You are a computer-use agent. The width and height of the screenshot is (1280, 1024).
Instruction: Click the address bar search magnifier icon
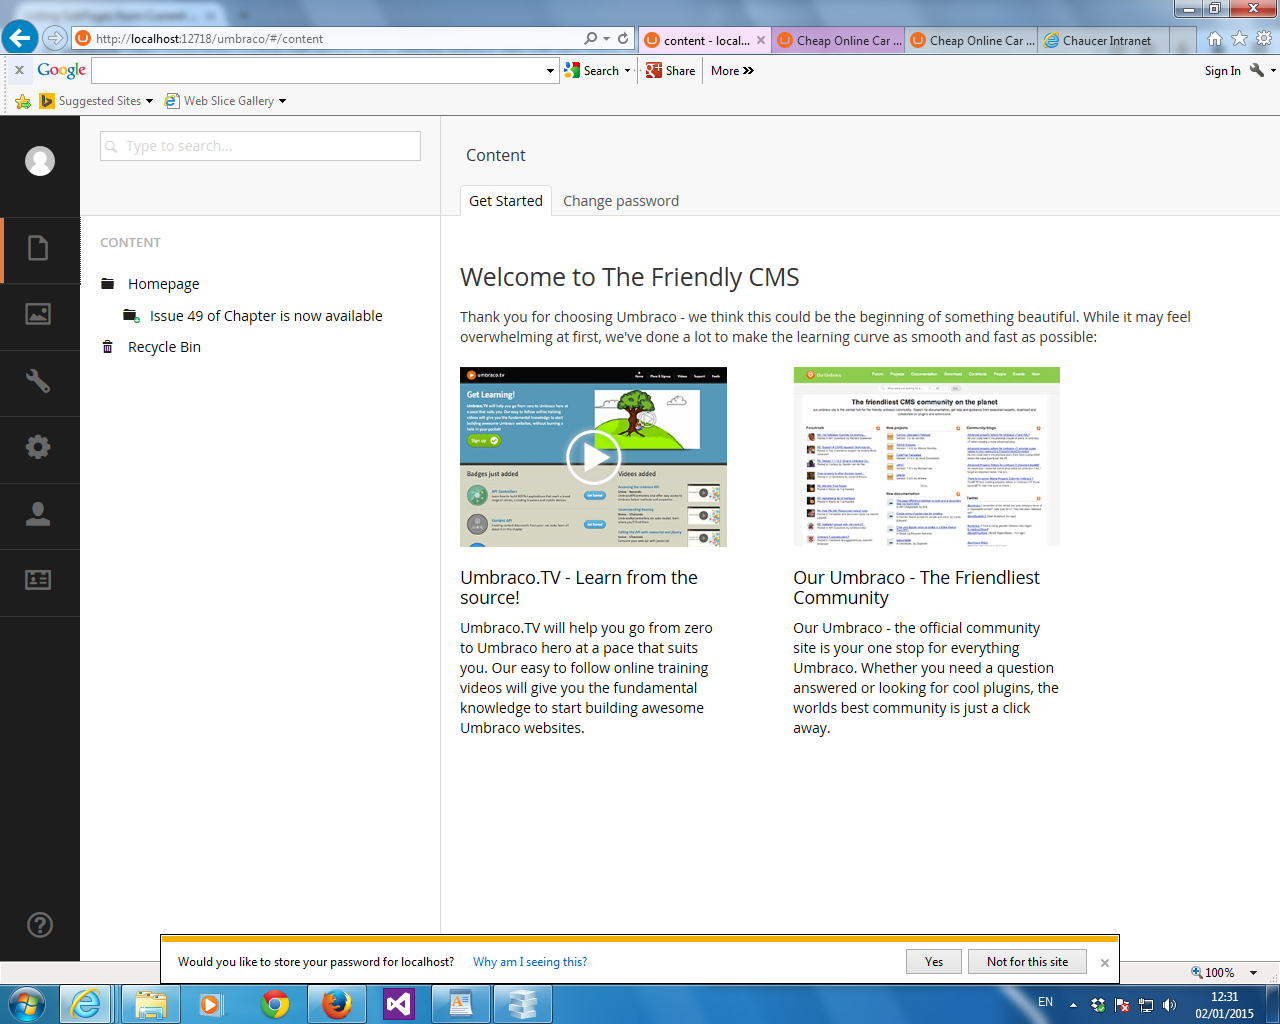click(591, 39)
